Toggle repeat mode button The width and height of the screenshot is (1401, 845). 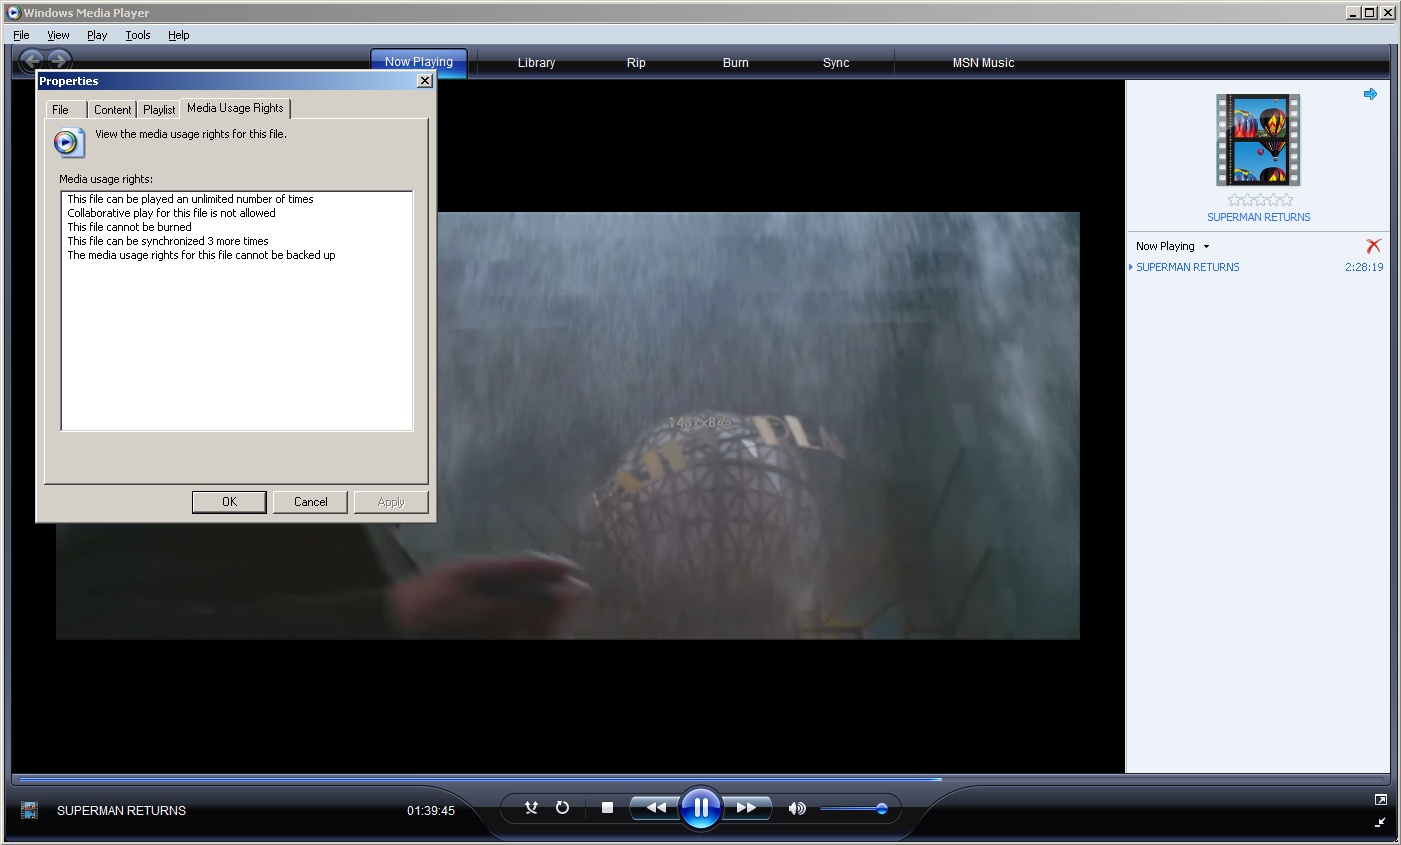tap(562, 808)
